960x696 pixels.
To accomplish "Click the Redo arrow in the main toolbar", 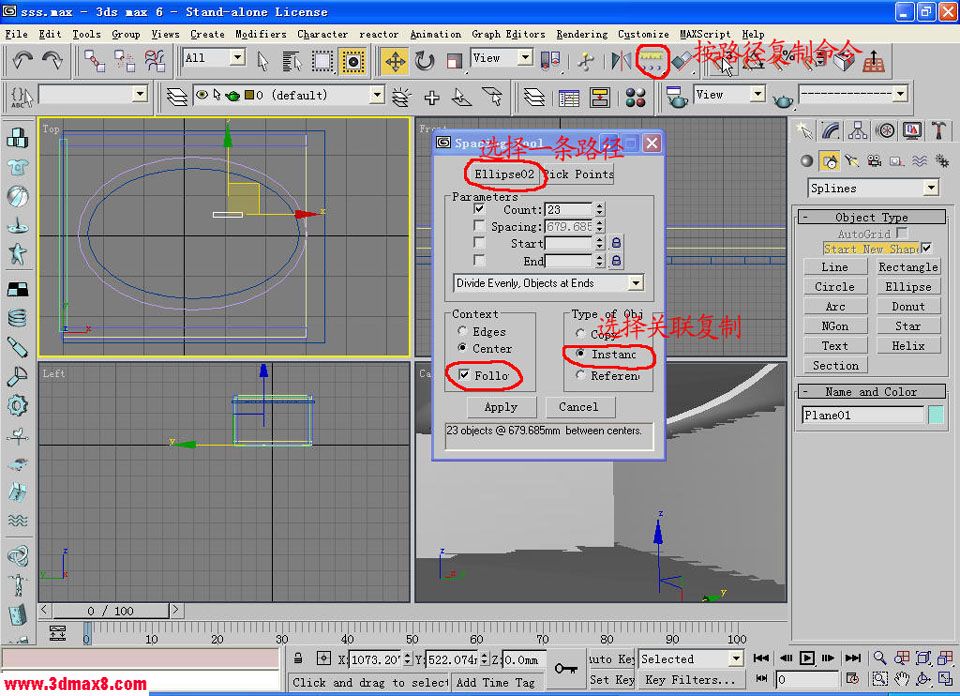I will [53, 60].
